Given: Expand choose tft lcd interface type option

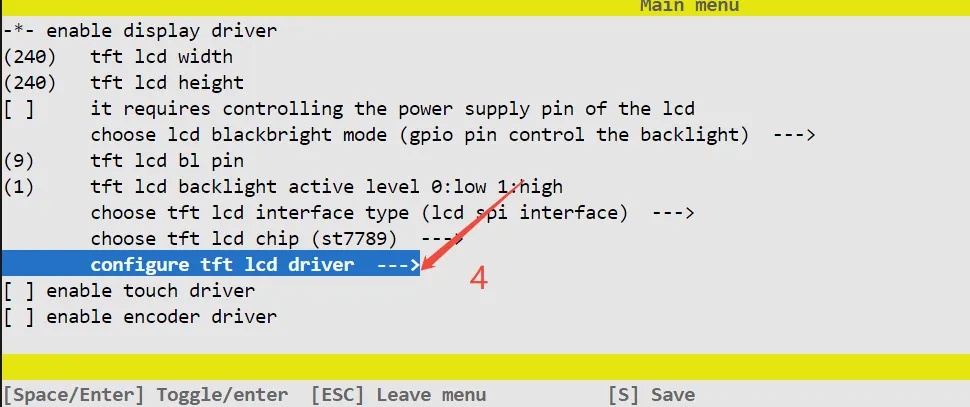Looking at the screenshot, I should point(392,213).
